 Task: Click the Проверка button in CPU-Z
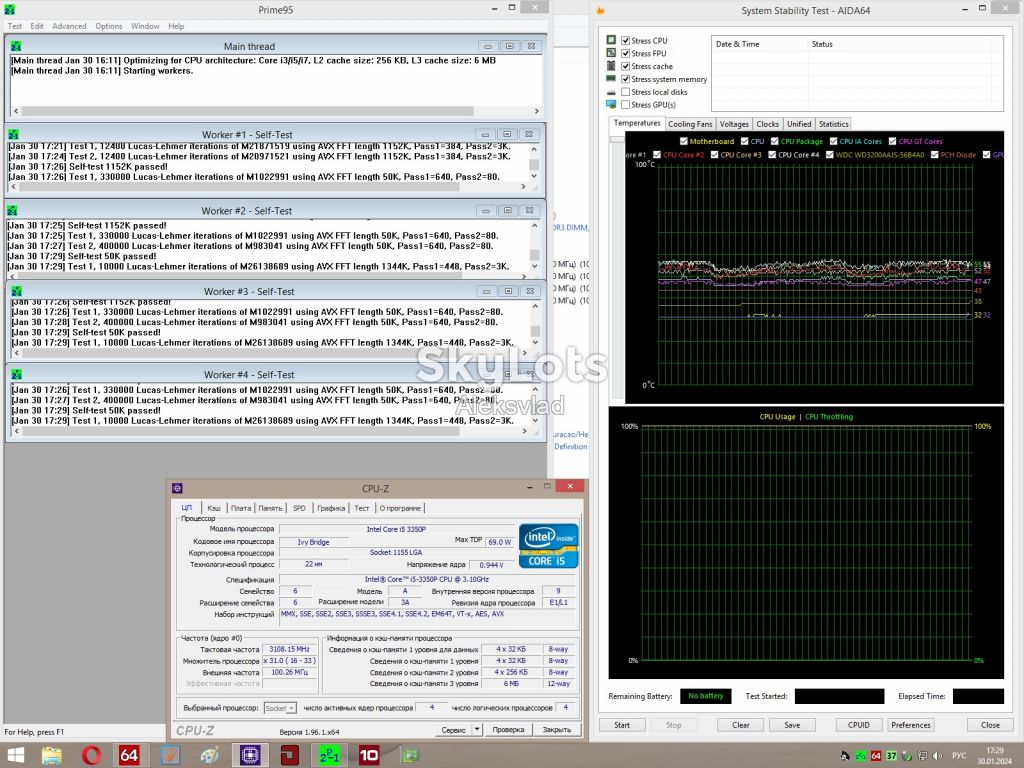click(x=508, y=729)
